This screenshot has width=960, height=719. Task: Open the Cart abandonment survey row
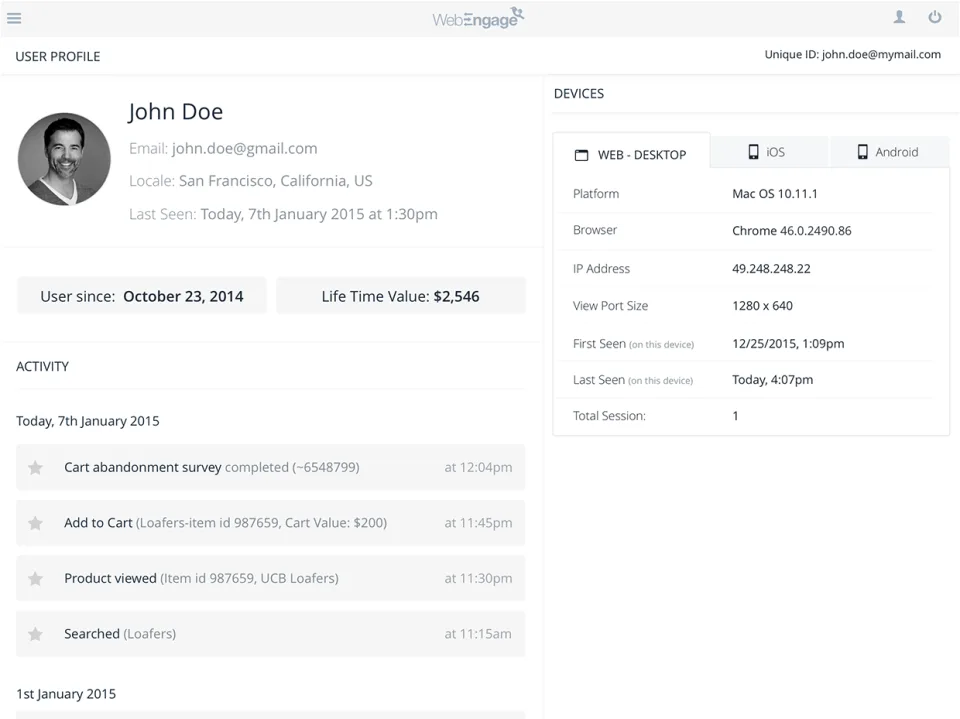[x=271, y=467]
